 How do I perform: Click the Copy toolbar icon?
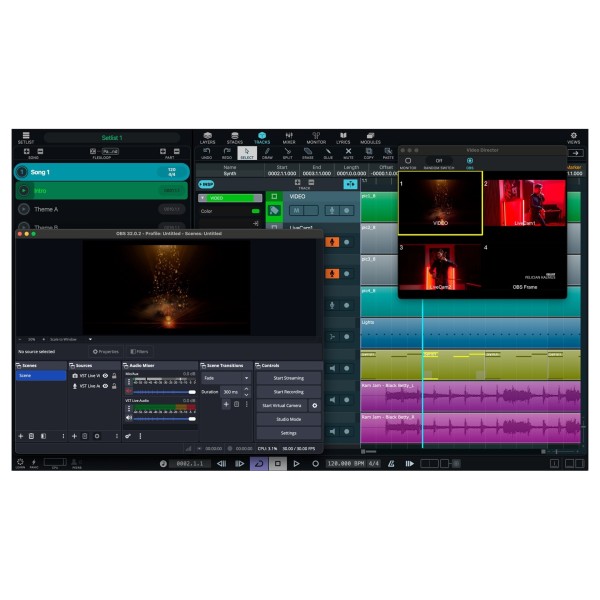(368, 152)
